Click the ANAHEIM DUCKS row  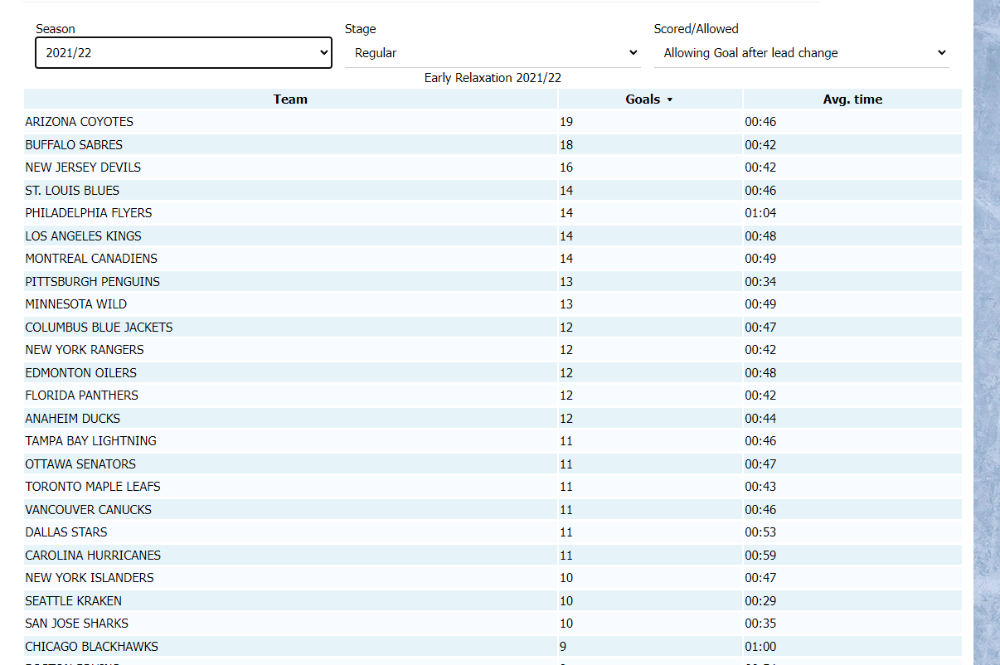(x=492, y=418)
